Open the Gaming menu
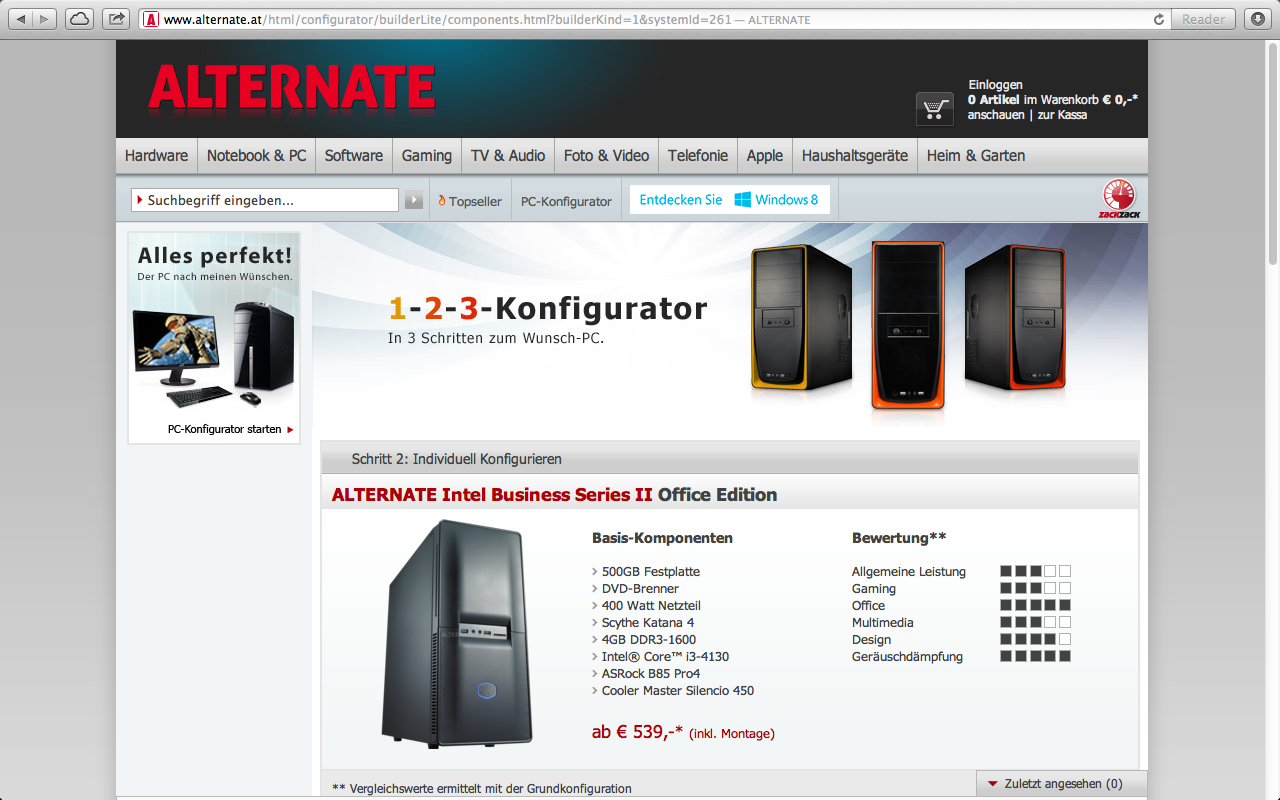1280x800 pixels. pos(427,156)
